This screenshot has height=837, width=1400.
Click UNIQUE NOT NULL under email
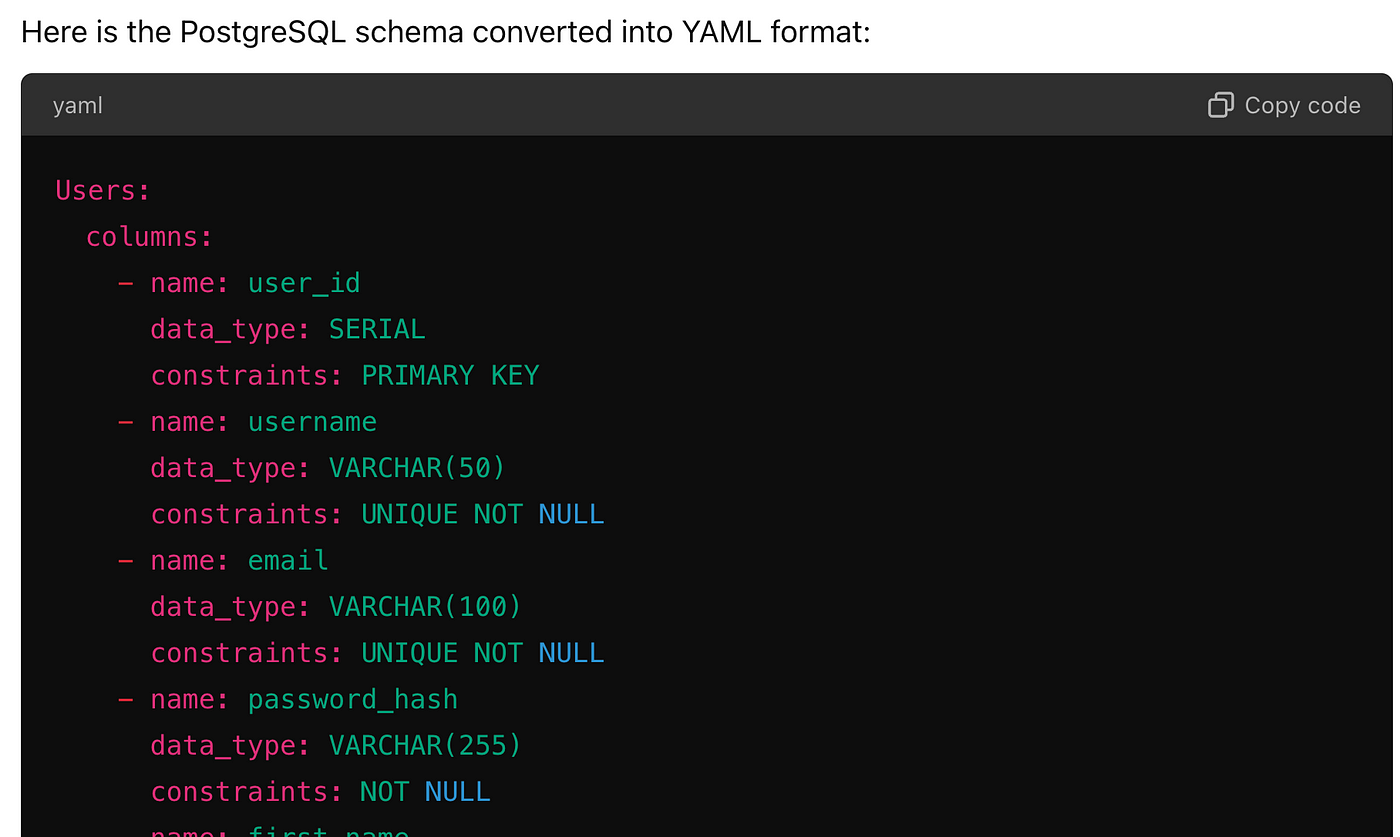tap(482, 652)
